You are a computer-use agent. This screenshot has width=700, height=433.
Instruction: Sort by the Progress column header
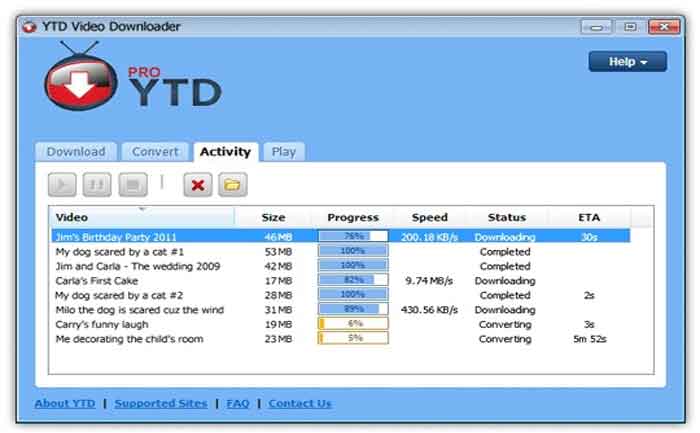[353, 217]
